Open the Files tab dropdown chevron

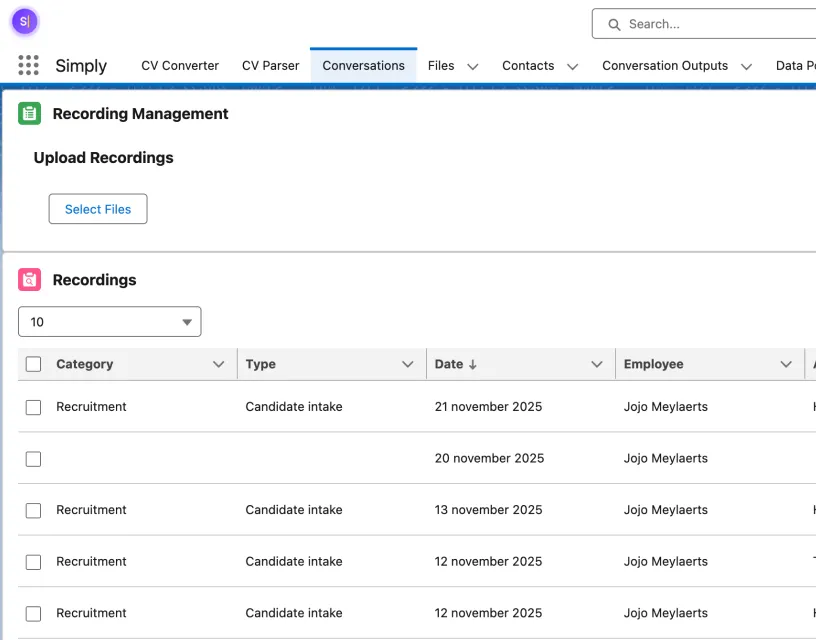point(473,67)
